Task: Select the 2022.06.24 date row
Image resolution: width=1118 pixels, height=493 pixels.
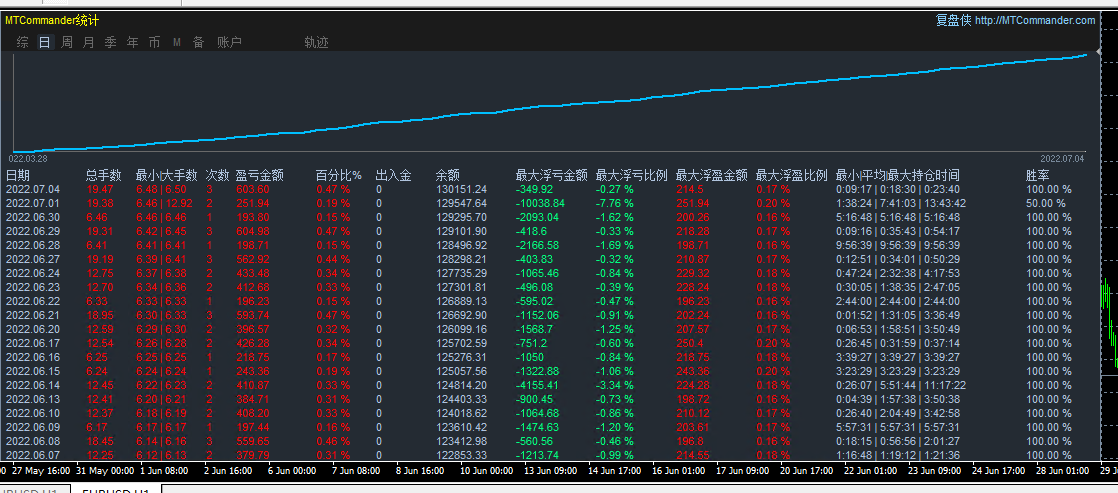Action: tap(33, 273)
